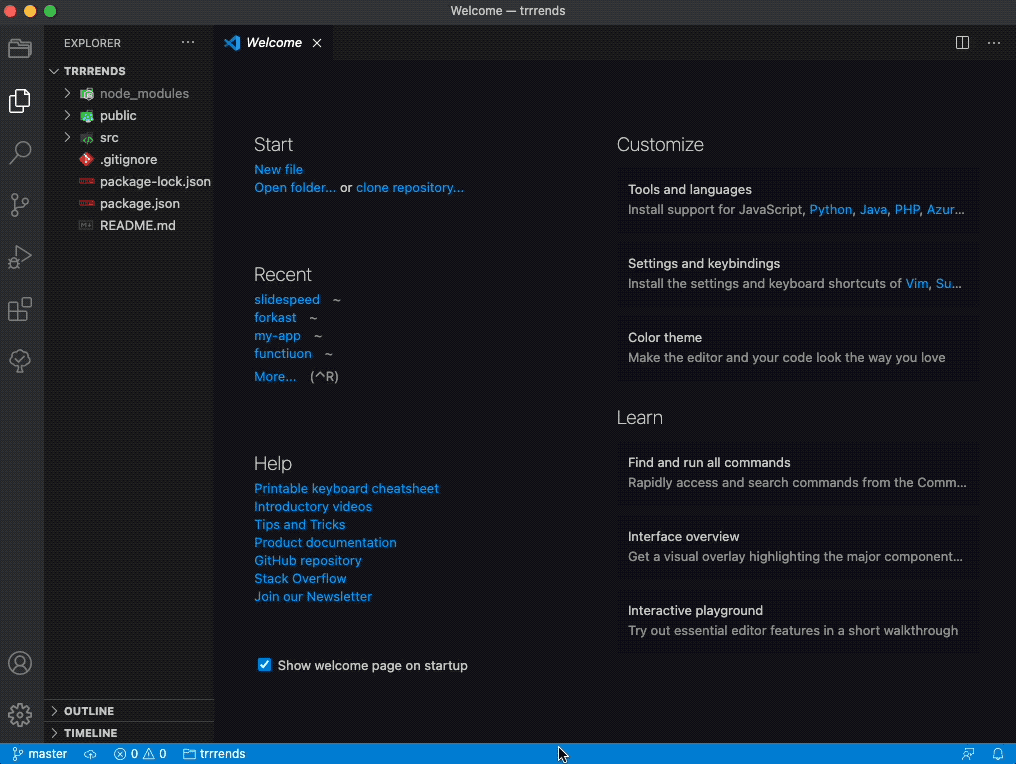Open the Tools and languages card
The width and height of the screenshot is (1016, 764).
[798, 200]
